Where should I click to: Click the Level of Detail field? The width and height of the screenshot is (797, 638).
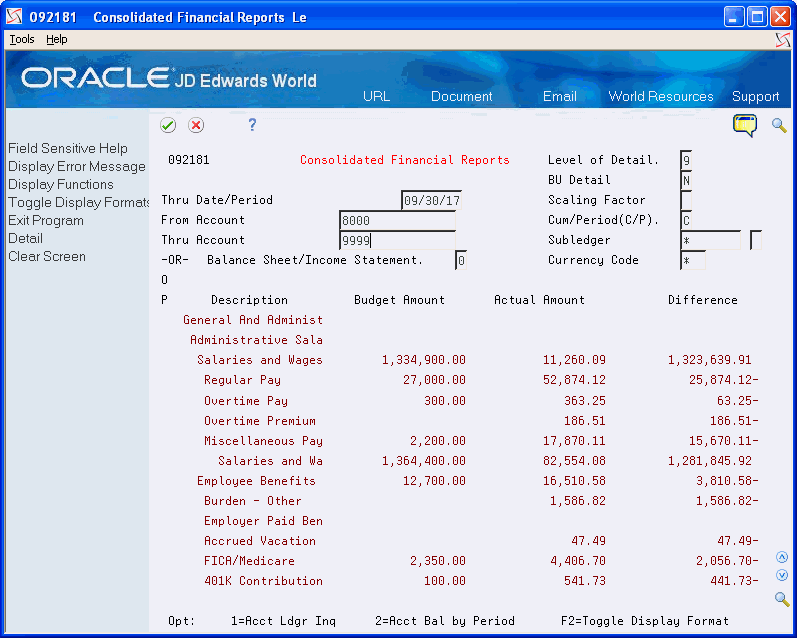point(686,161)
